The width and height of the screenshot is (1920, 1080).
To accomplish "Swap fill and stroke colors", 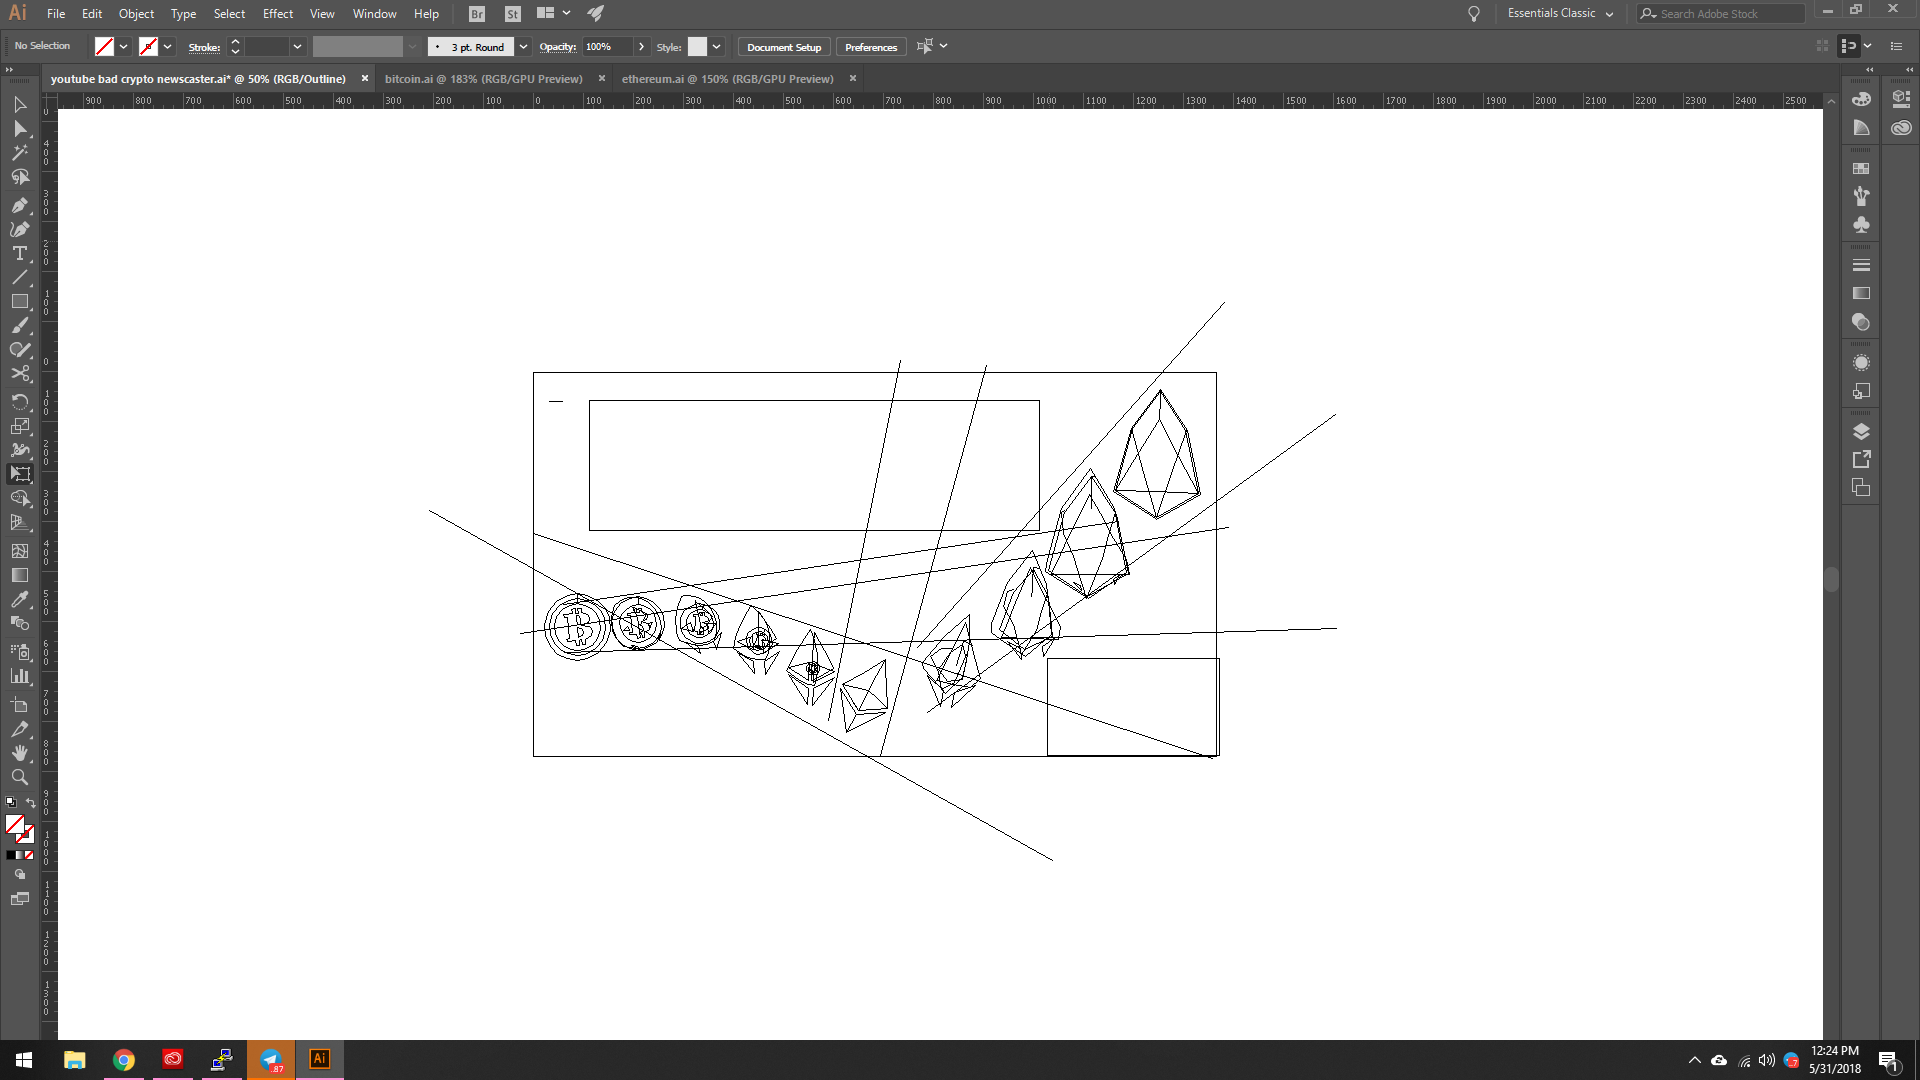I will 30,802.
